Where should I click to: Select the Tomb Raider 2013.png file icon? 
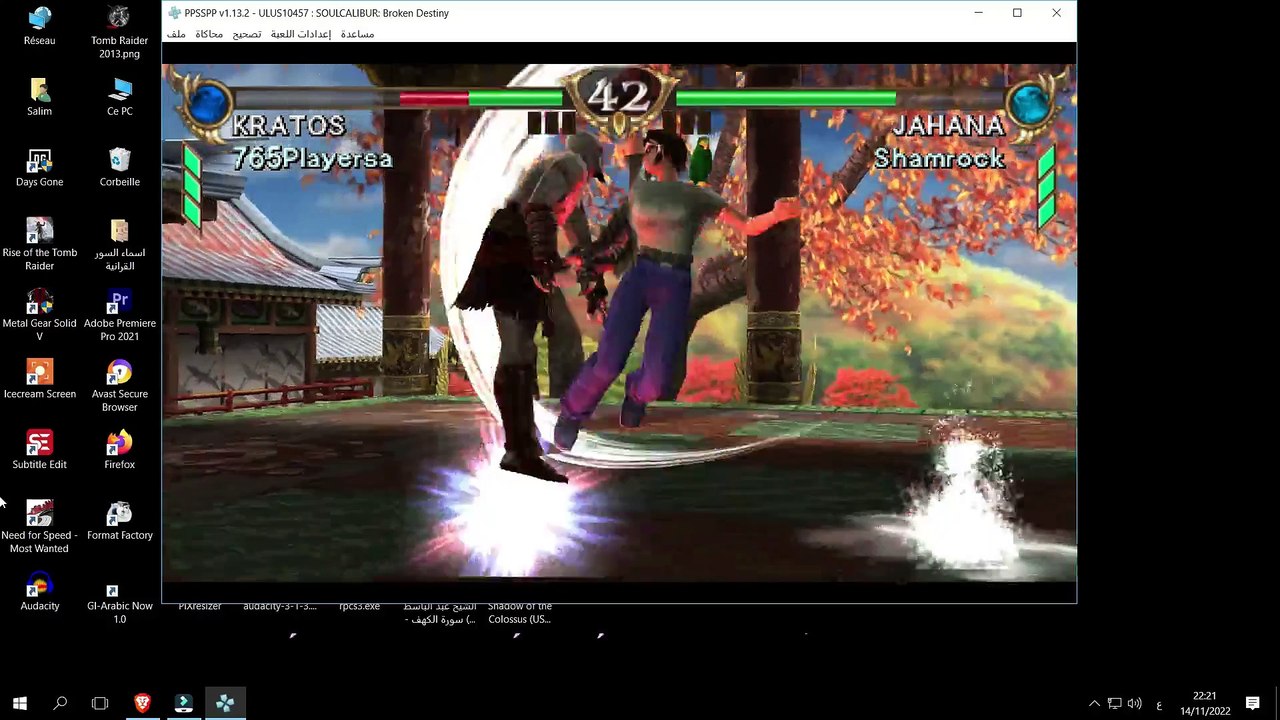[120, 32]
